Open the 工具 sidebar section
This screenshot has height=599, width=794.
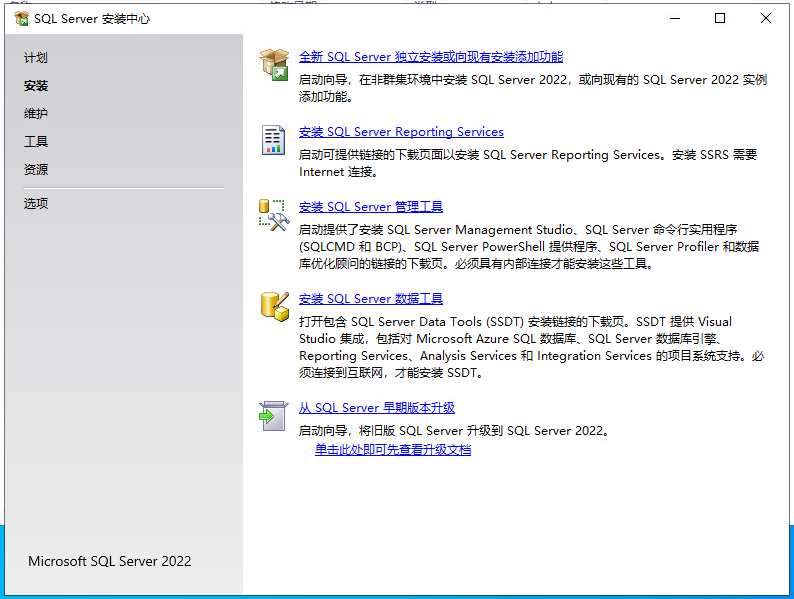tap(36, 141)
